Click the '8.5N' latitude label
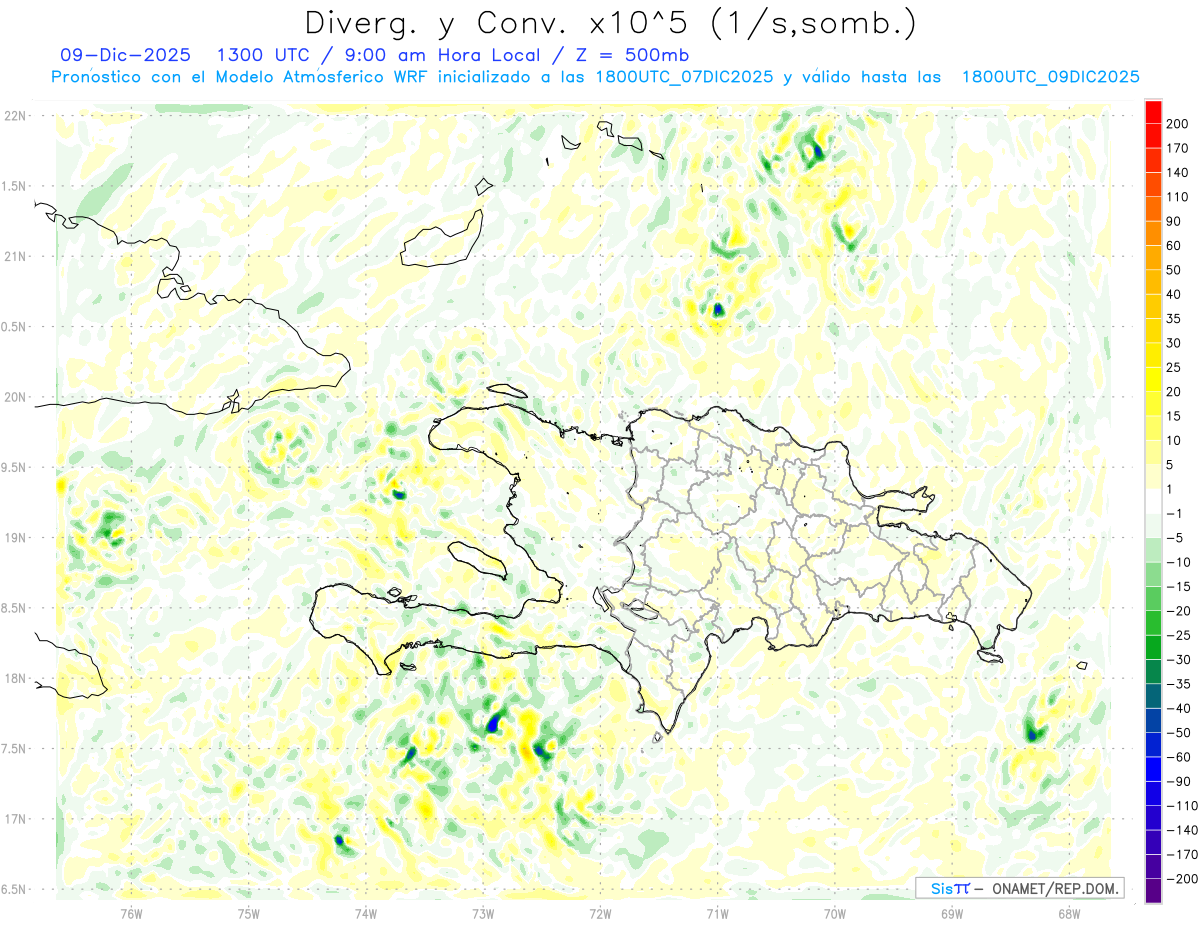1200x927 pixels. point(14,608)
